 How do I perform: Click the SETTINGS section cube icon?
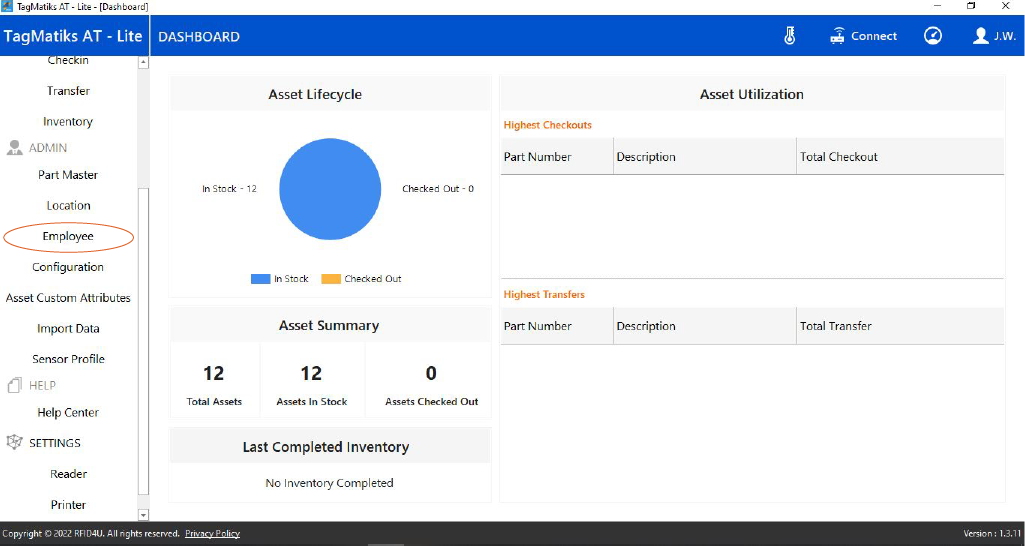point(14,443)
